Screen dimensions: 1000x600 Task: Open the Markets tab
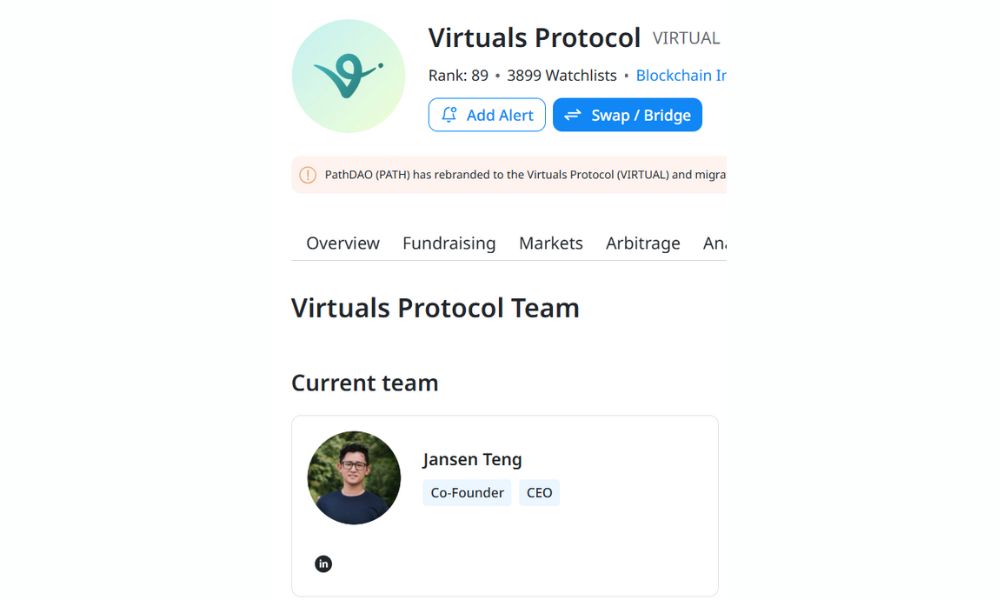[551, 243]
